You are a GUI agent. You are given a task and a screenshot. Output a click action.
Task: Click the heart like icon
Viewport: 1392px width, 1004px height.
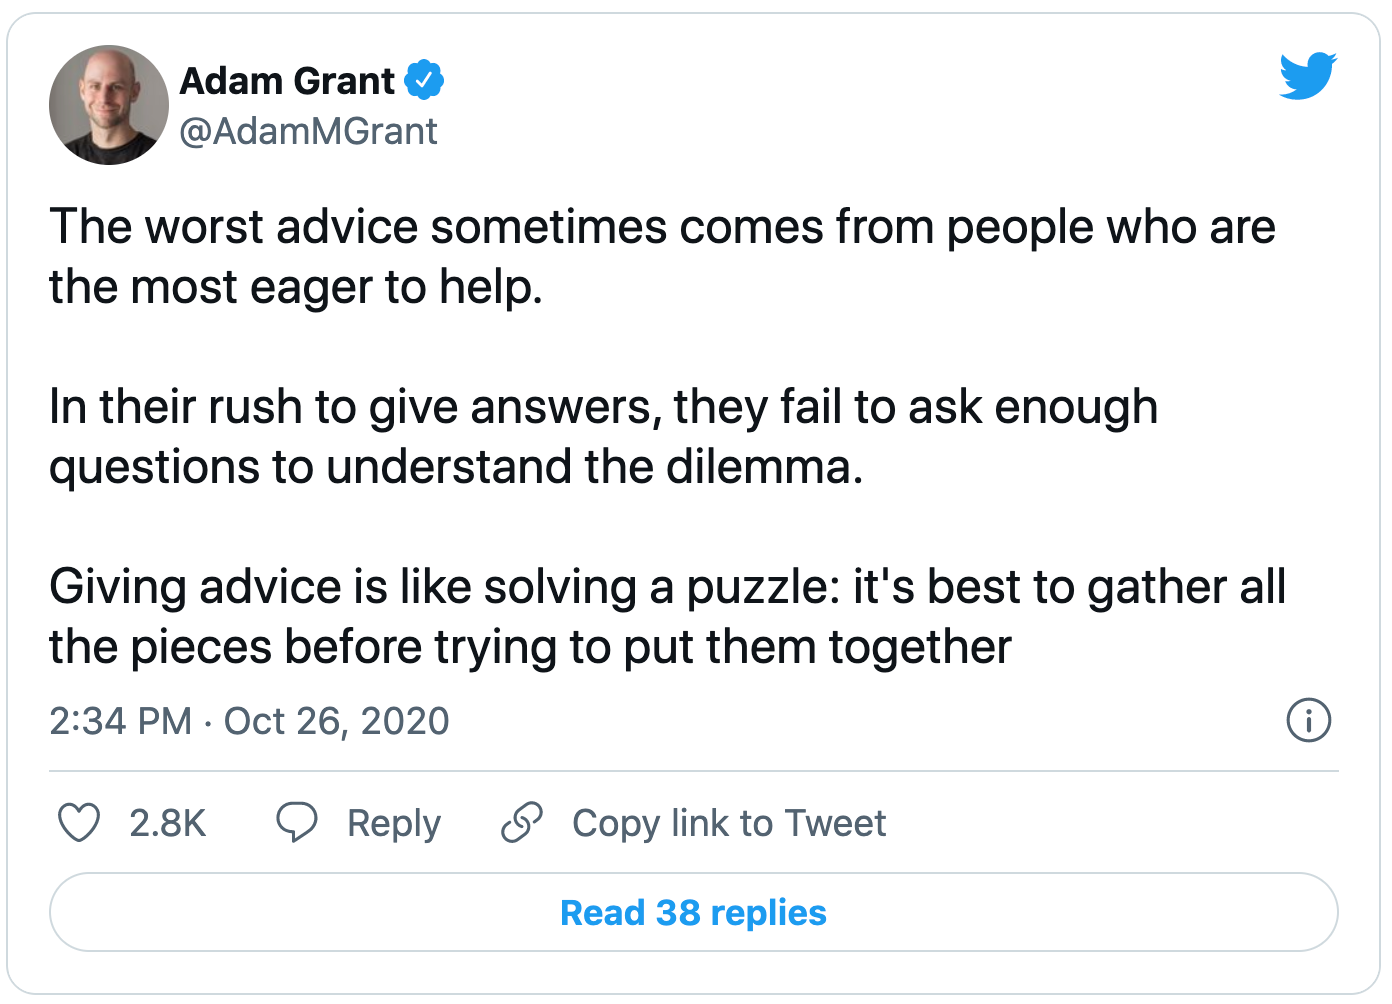(x=79, y=823)
